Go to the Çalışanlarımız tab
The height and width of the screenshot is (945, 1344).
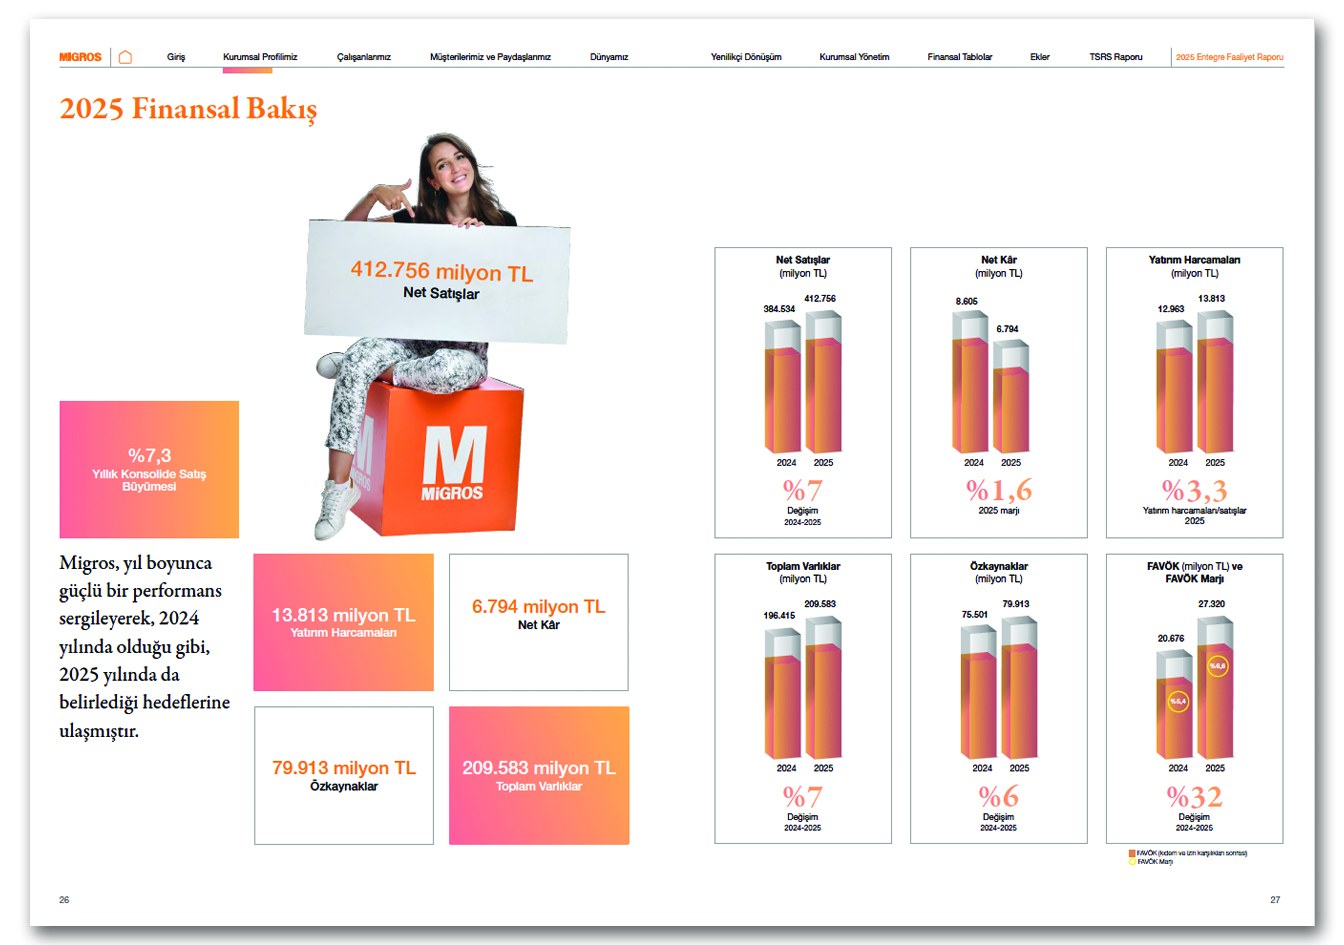tap(364, 57)
